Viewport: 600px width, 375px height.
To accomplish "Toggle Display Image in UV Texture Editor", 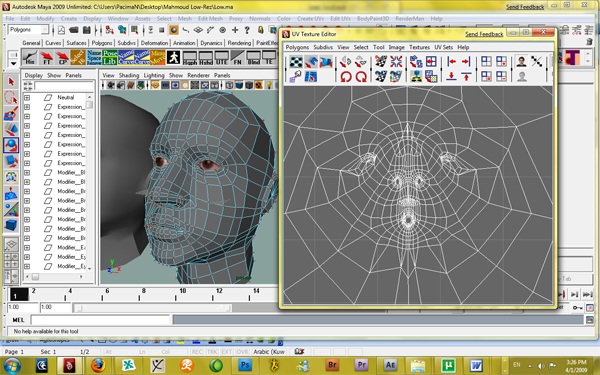I will 521,62.
